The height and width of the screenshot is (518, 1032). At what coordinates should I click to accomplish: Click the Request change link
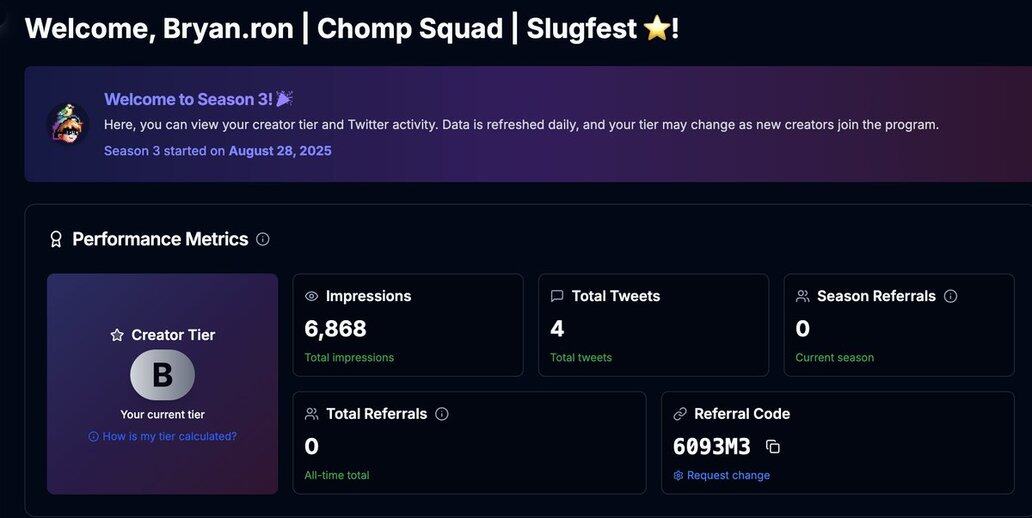coord(728,475)
